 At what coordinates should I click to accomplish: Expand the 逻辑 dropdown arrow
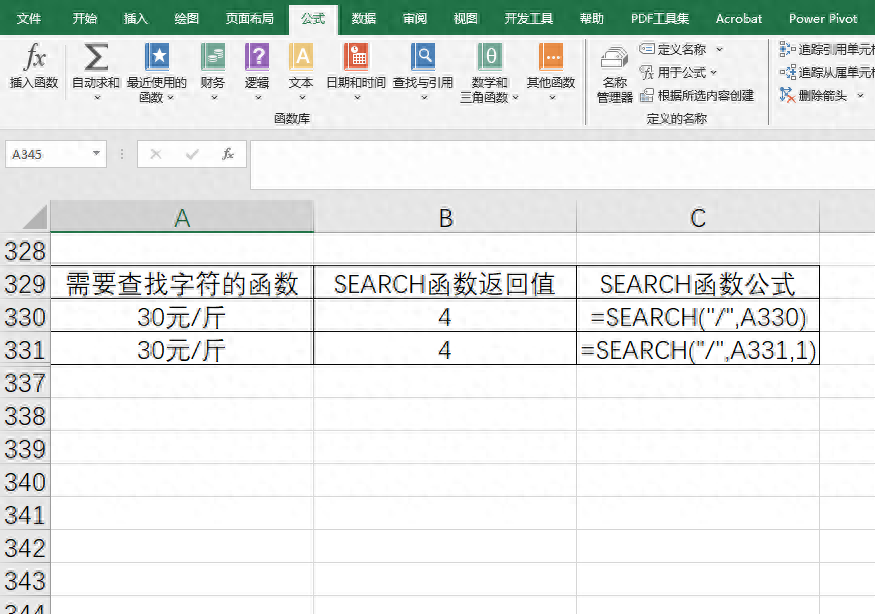pos(258,98)
